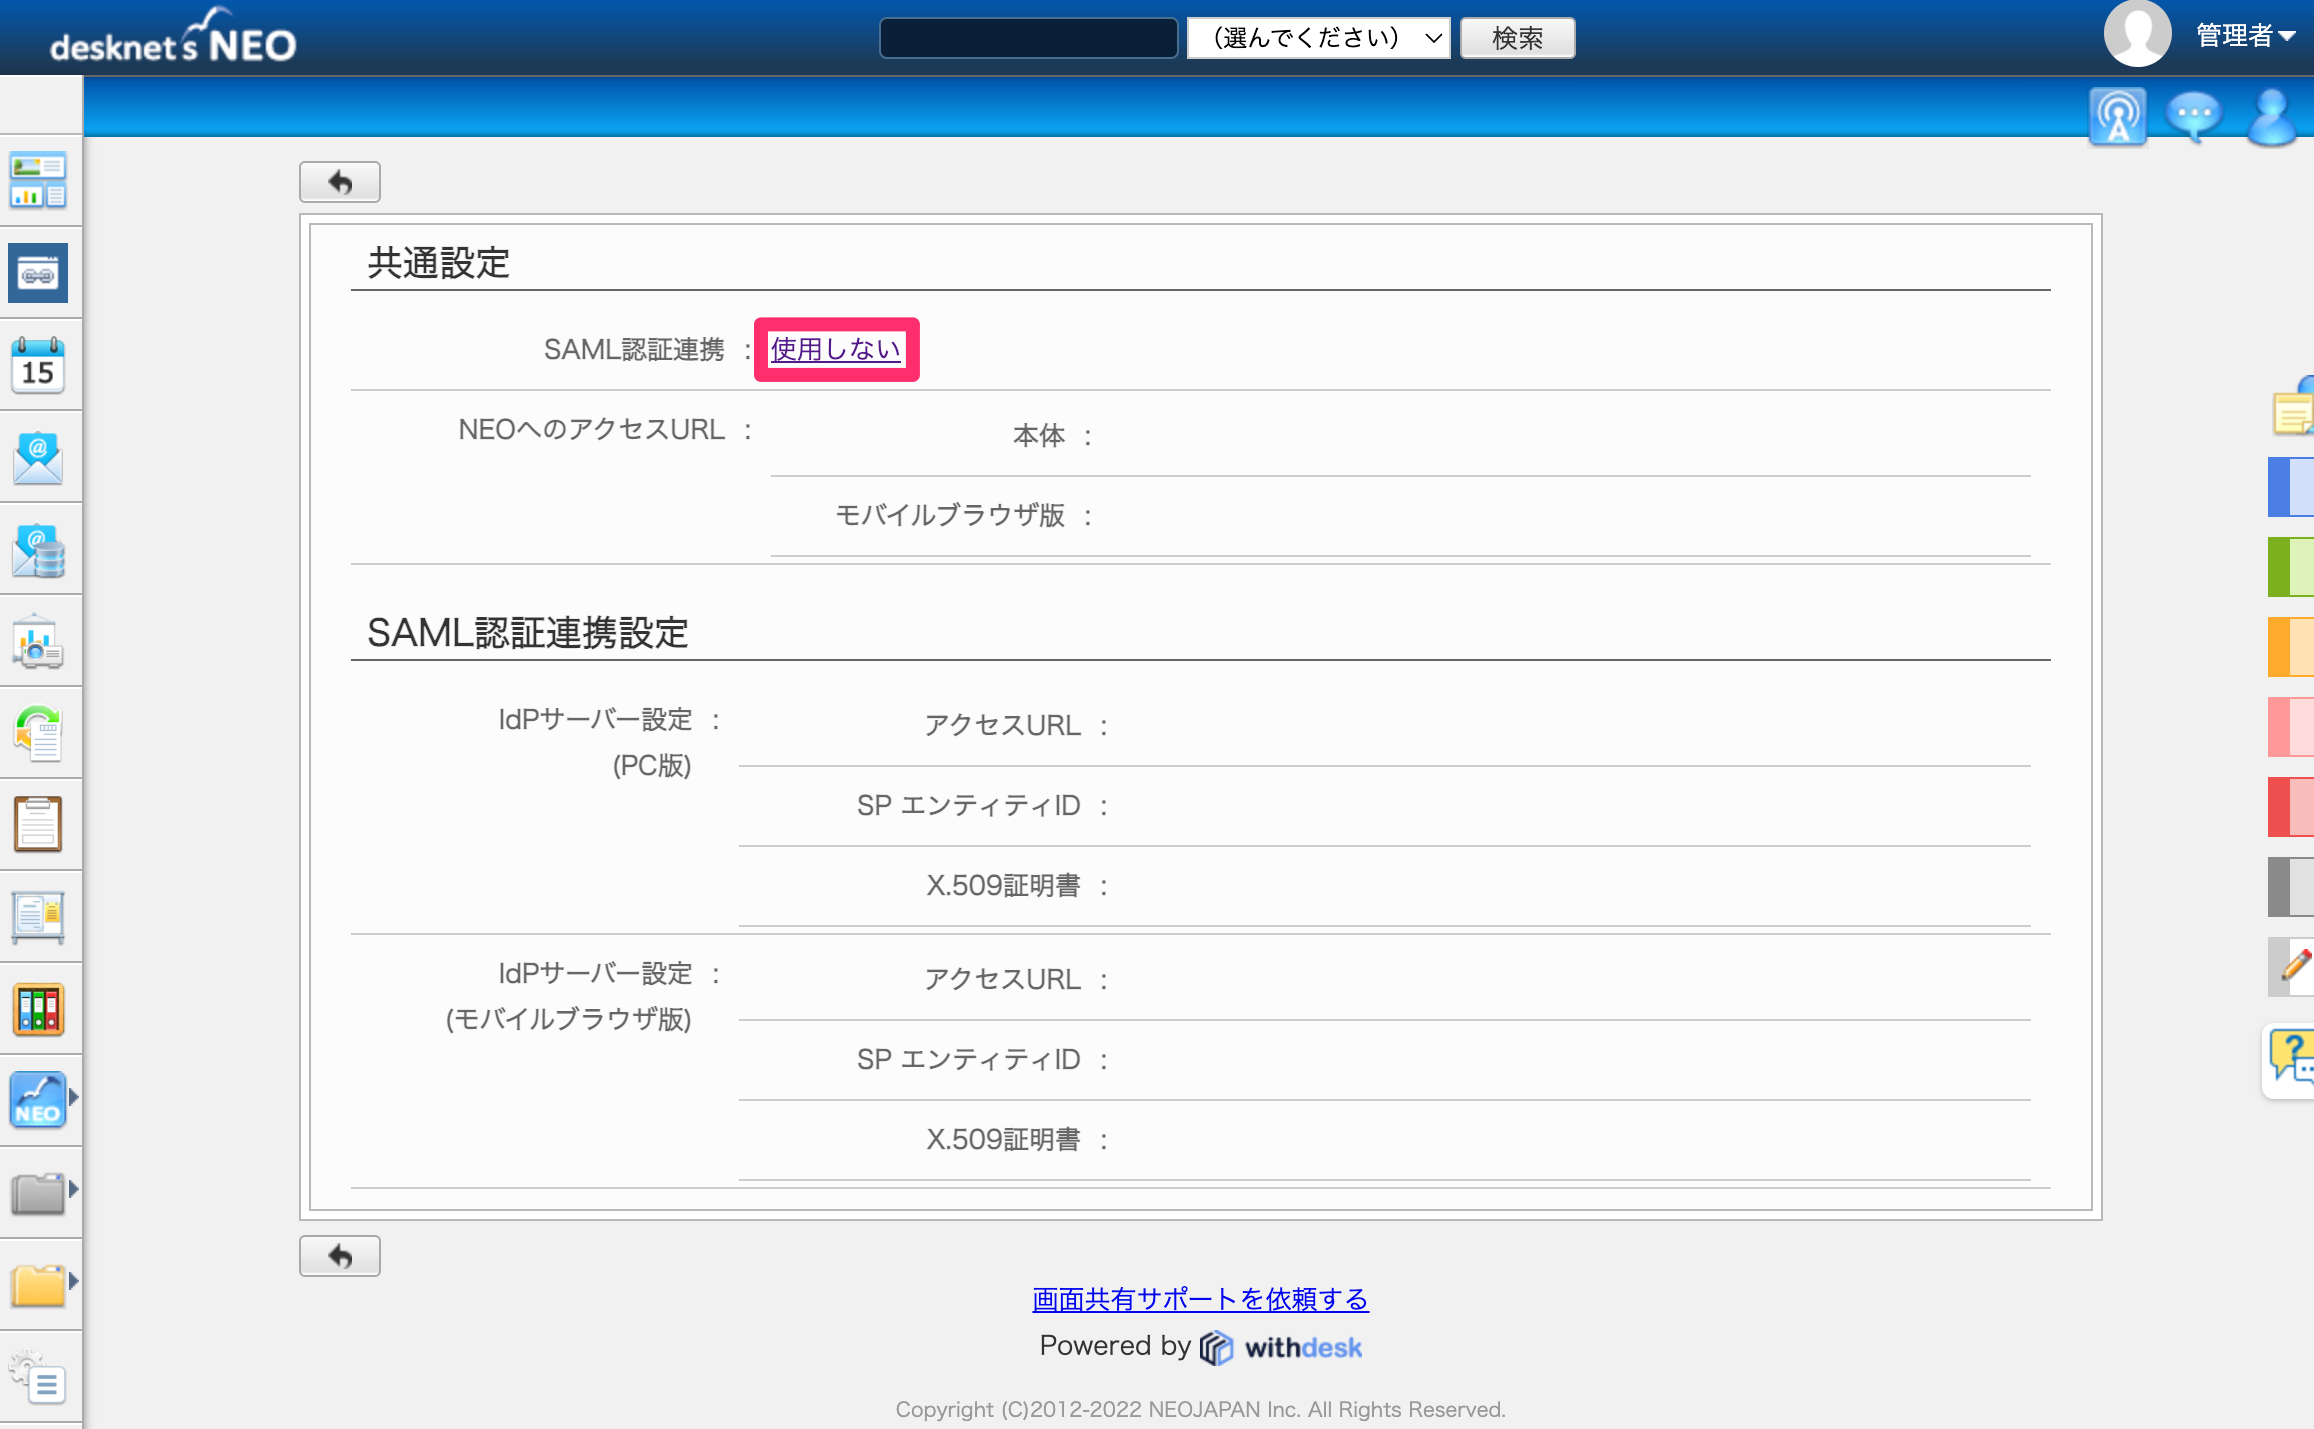
Task: Click the blue NEO application icon
Action: pyautogui.click(x=38, y=1100)
